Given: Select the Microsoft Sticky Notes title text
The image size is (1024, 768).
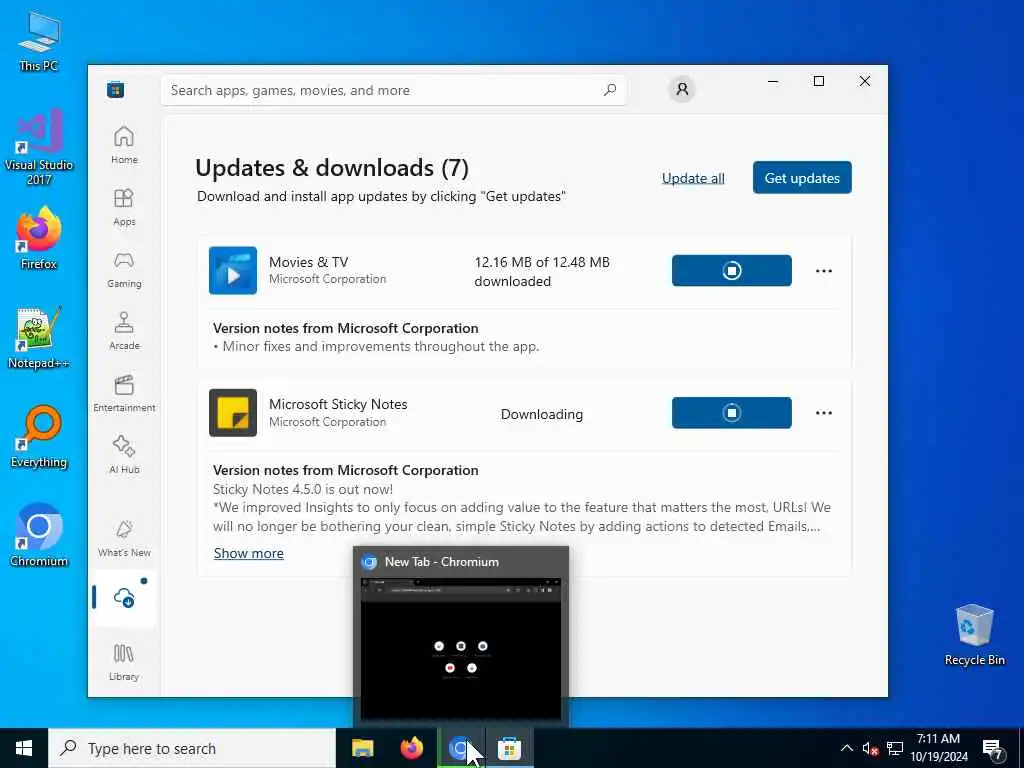Looking at the screenshot, I should point(338,404).
